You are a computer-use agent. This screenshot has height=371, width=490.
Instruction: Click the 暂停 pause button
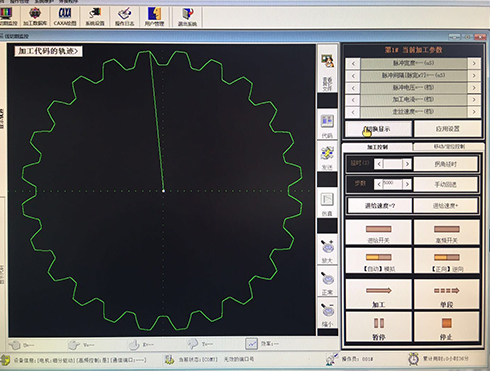(379, 328)
